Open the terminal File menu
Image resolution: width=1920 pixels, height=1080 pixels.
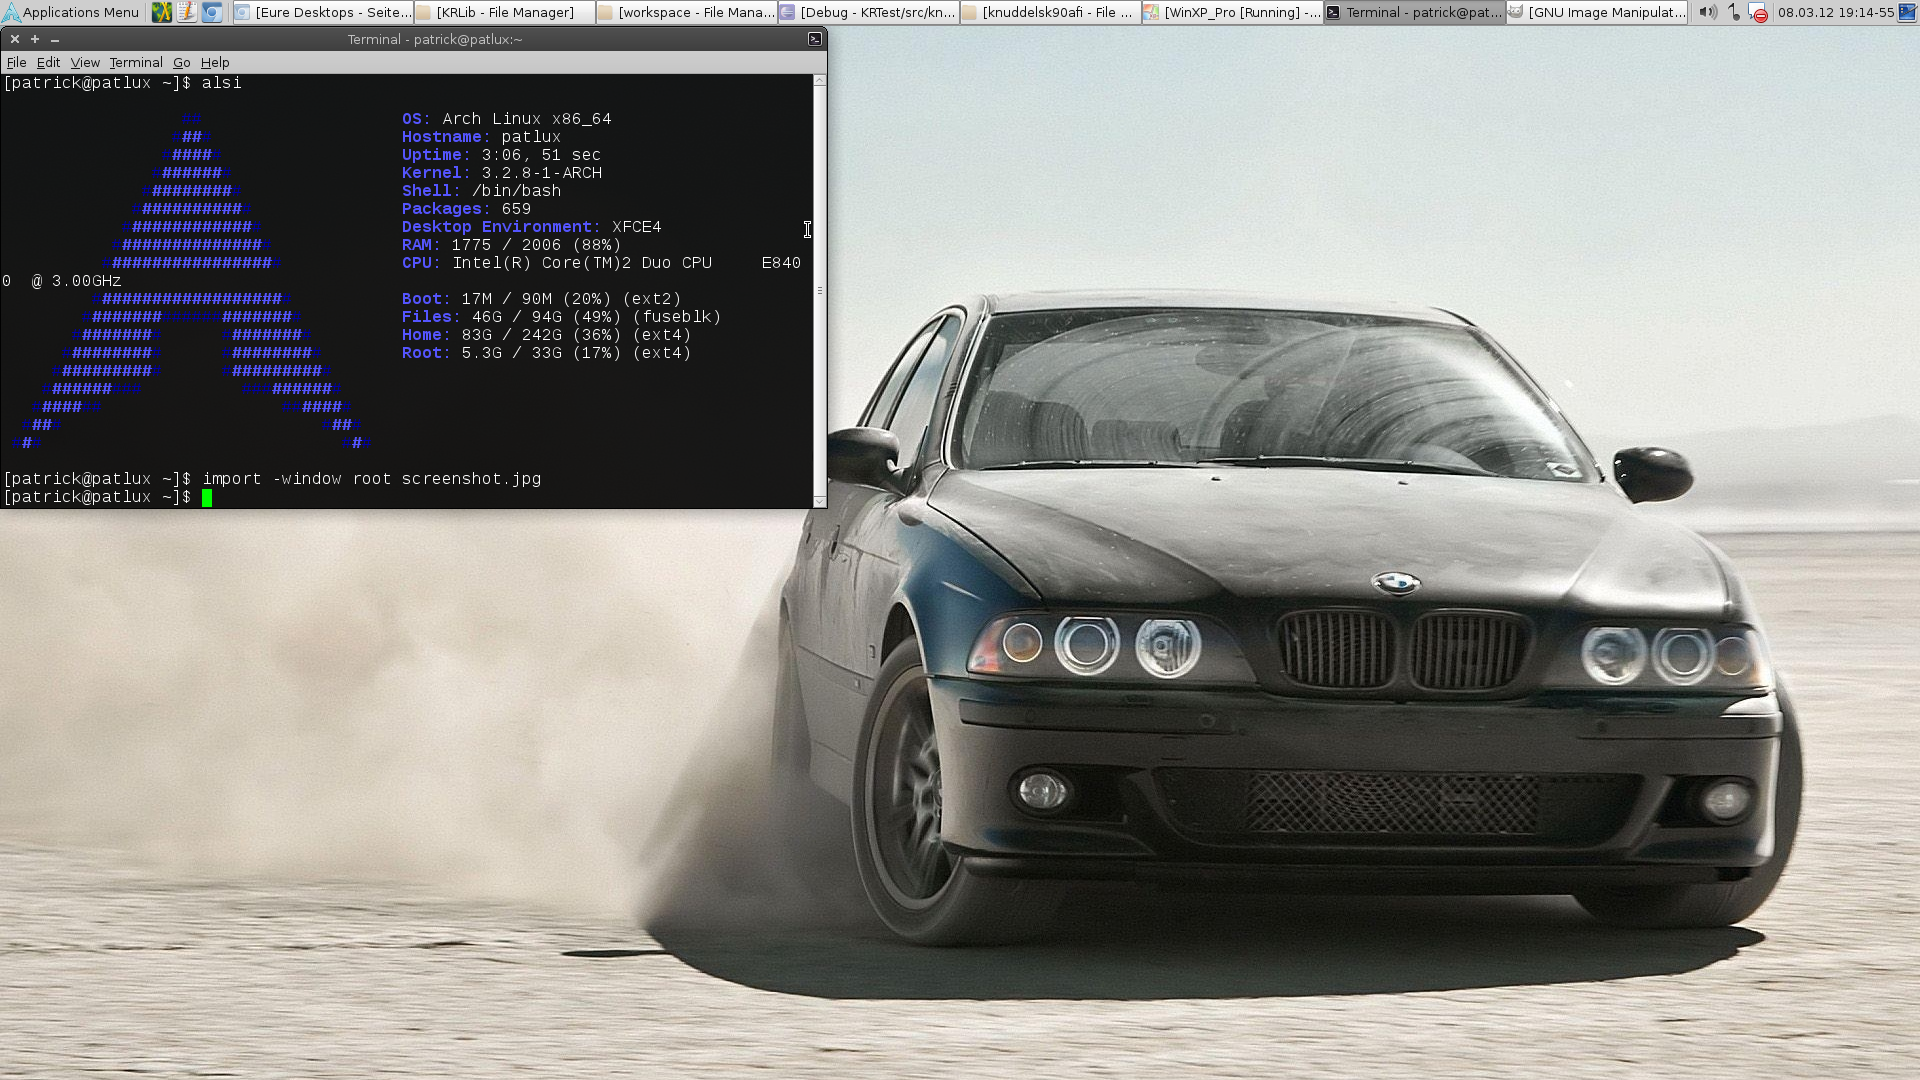(x=16, y=62)
